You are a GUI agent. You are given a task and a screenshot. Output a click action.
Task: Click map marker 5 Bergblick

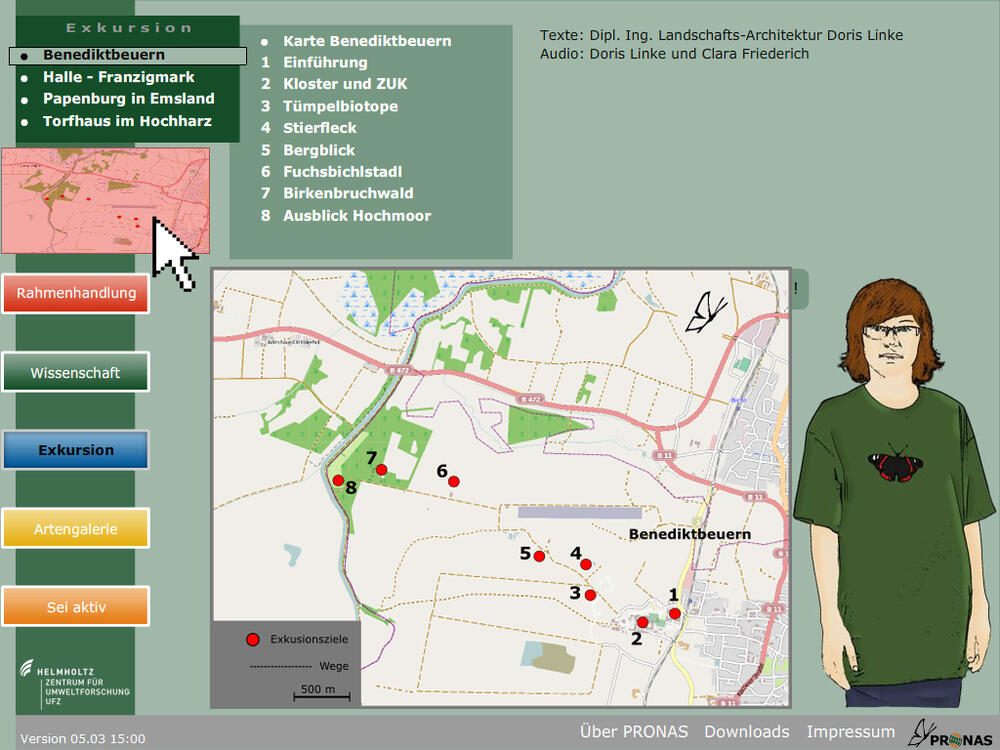click(x=539, y=556)
